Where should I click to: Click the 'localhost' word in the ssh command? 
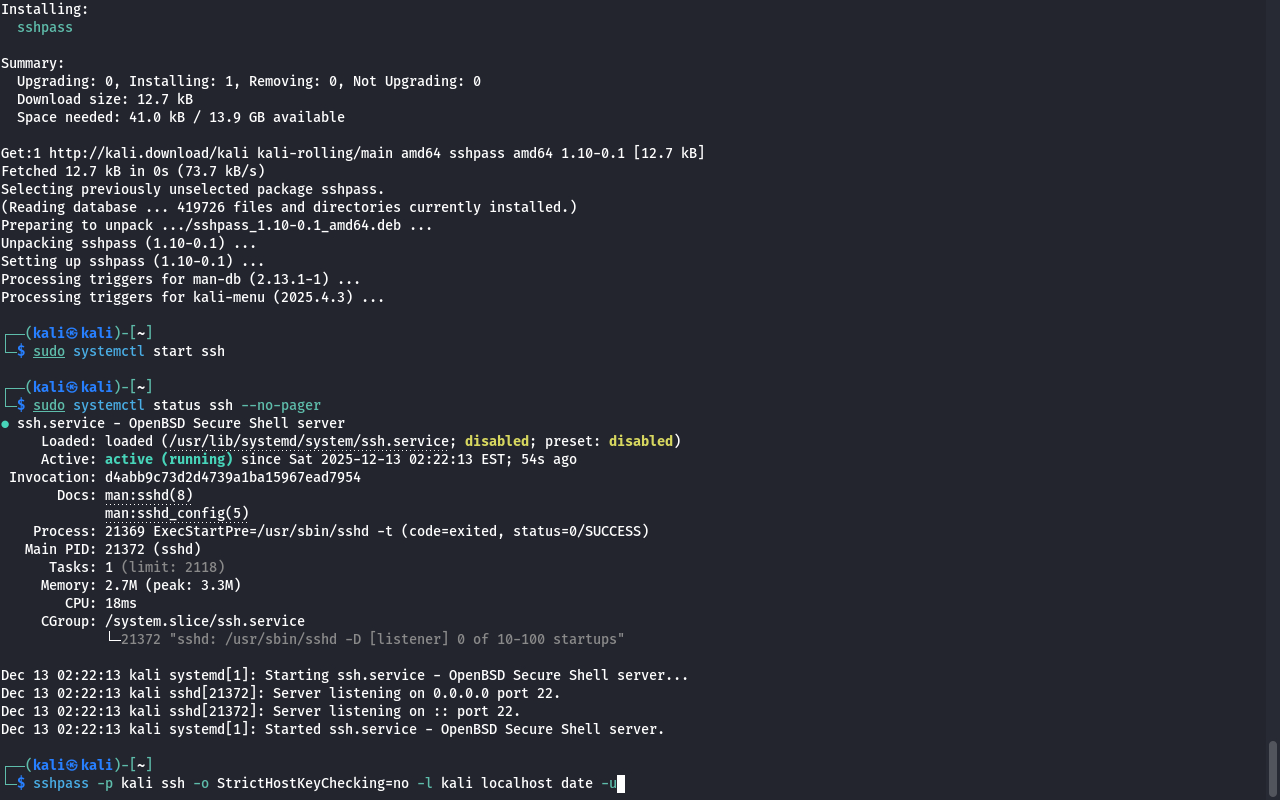pos(517,783)
